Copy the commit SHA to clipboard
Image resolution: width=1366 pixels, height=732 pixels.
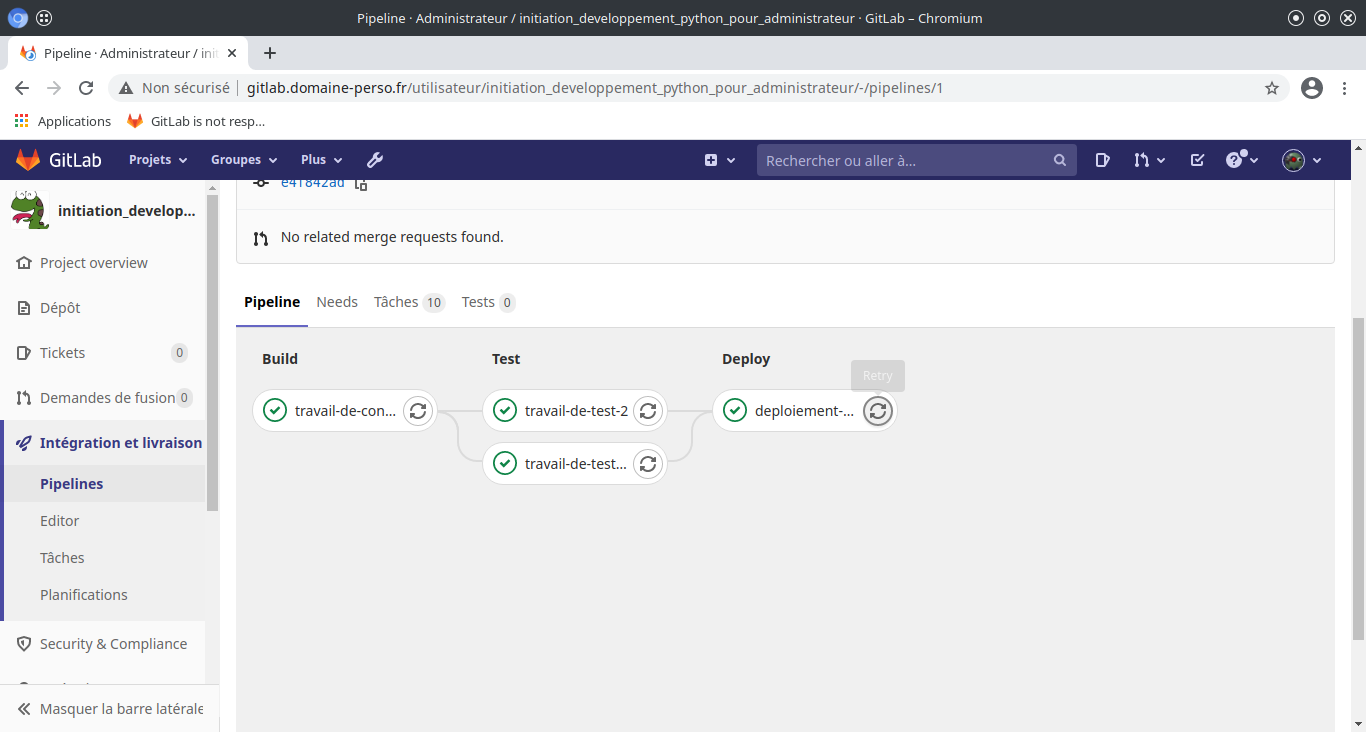(x=361, y=184)
